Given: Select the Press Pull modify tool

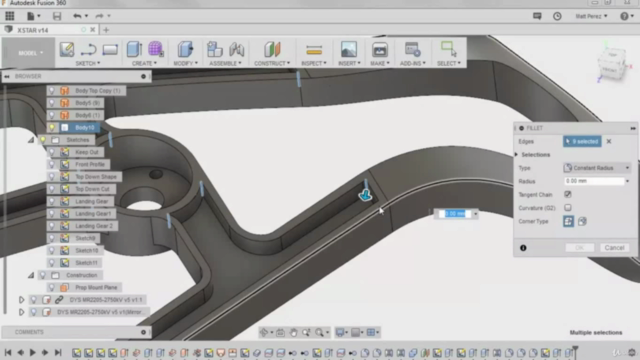Looking at the screenshot, I should pyautogui.click(x=185, y=49).
